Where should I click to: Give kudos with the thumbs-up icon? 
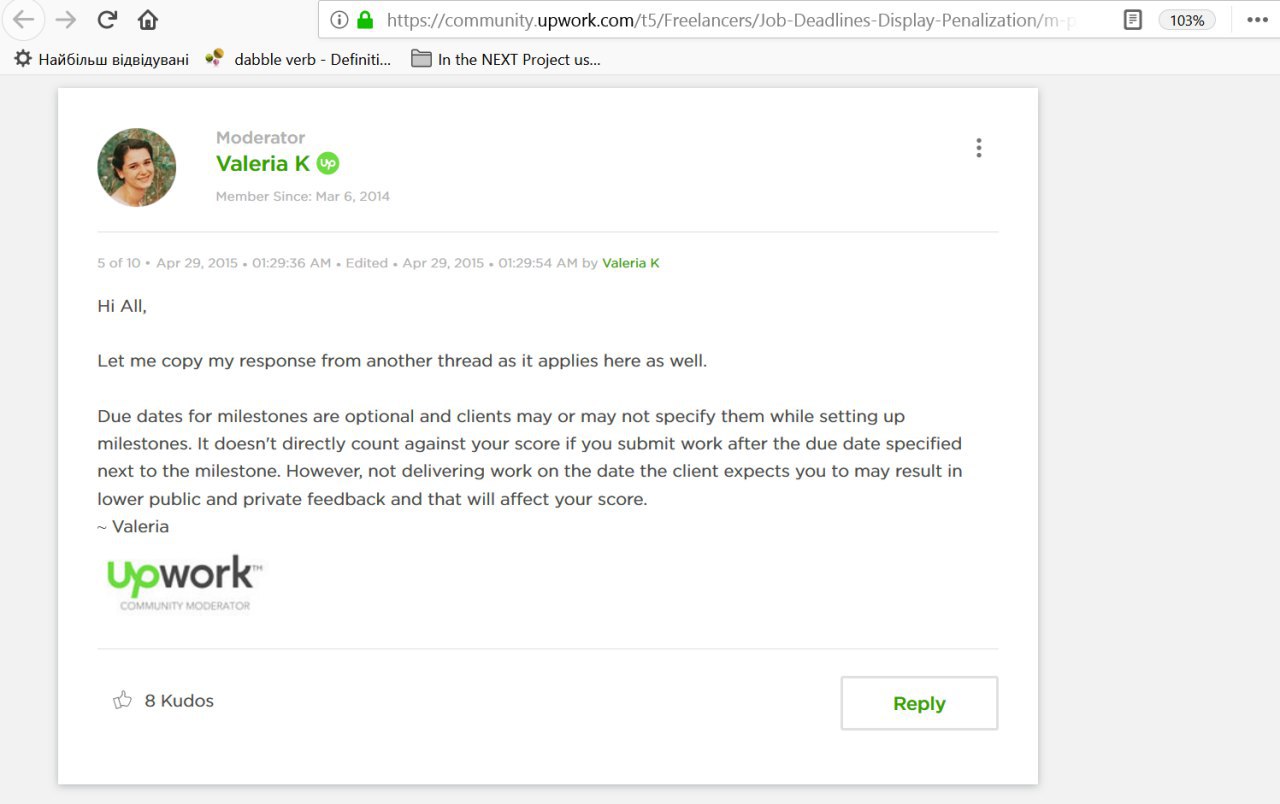(123, 700)
